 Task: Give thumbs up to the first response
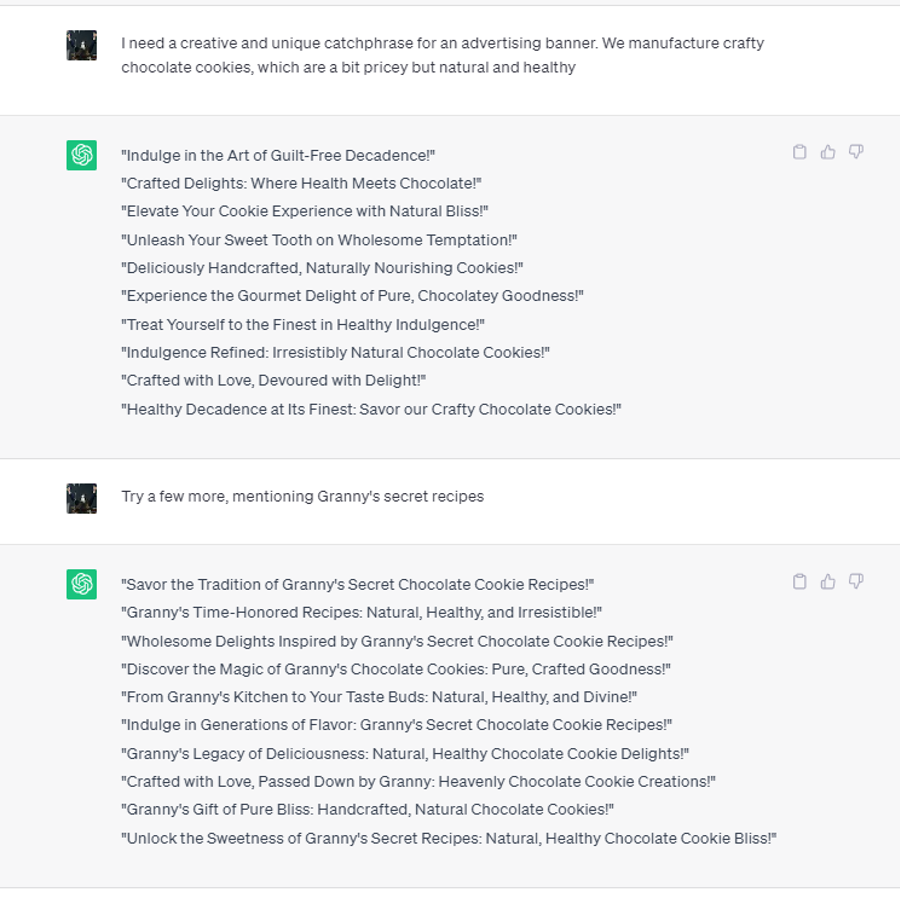pyautogui.click(x=828, y=152)
